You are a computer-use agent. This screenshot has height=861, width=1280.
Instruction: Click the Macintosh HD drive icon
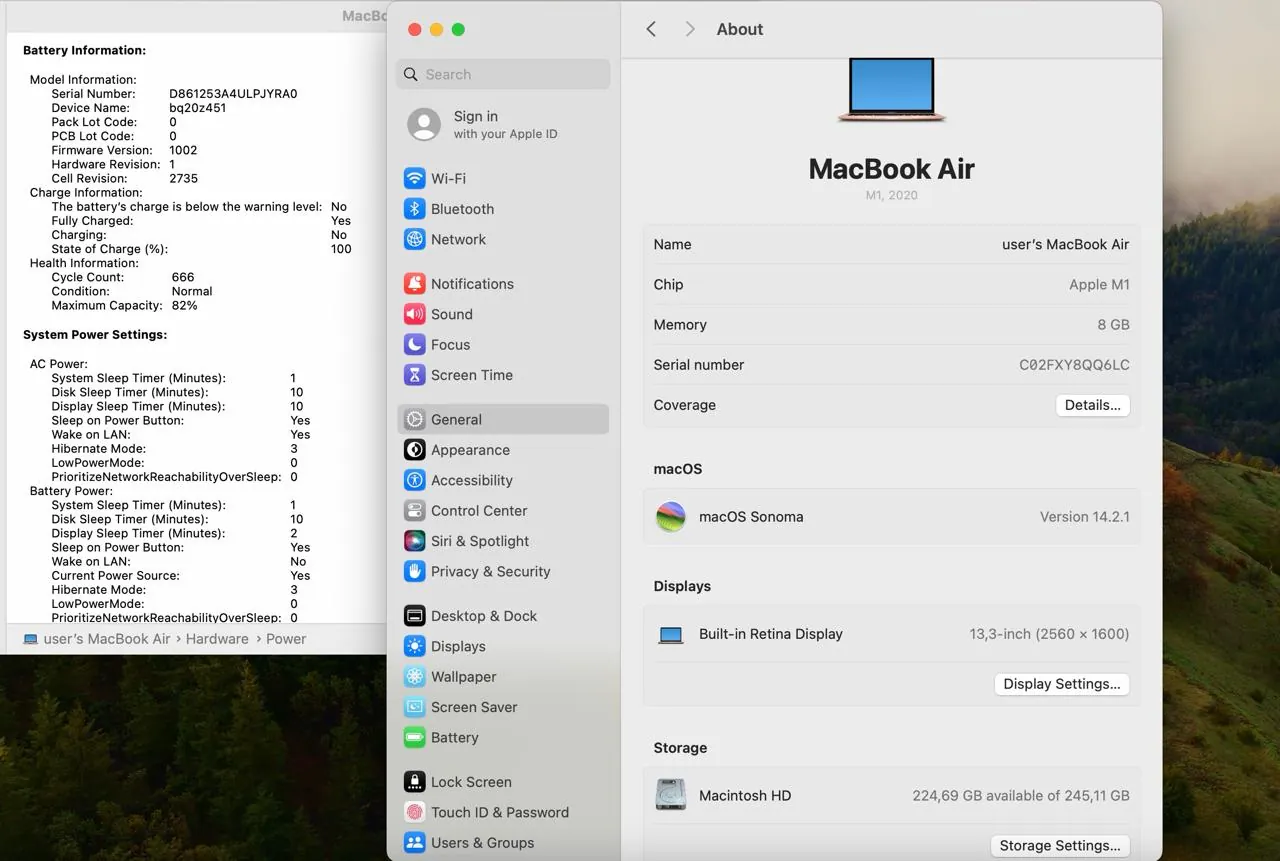point(671,796)
